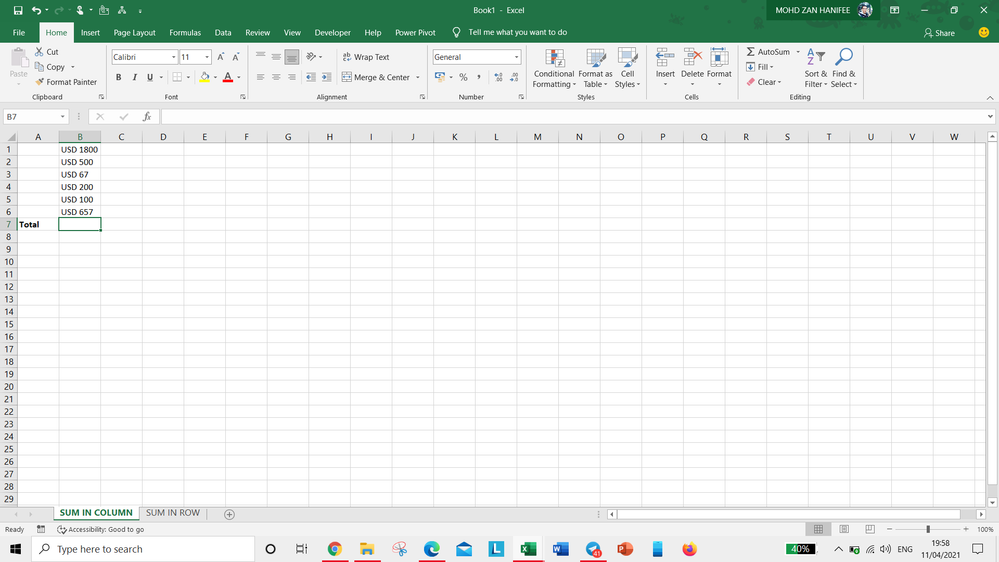Center text horizontally
999x562 pixels.
pos(276,77)
